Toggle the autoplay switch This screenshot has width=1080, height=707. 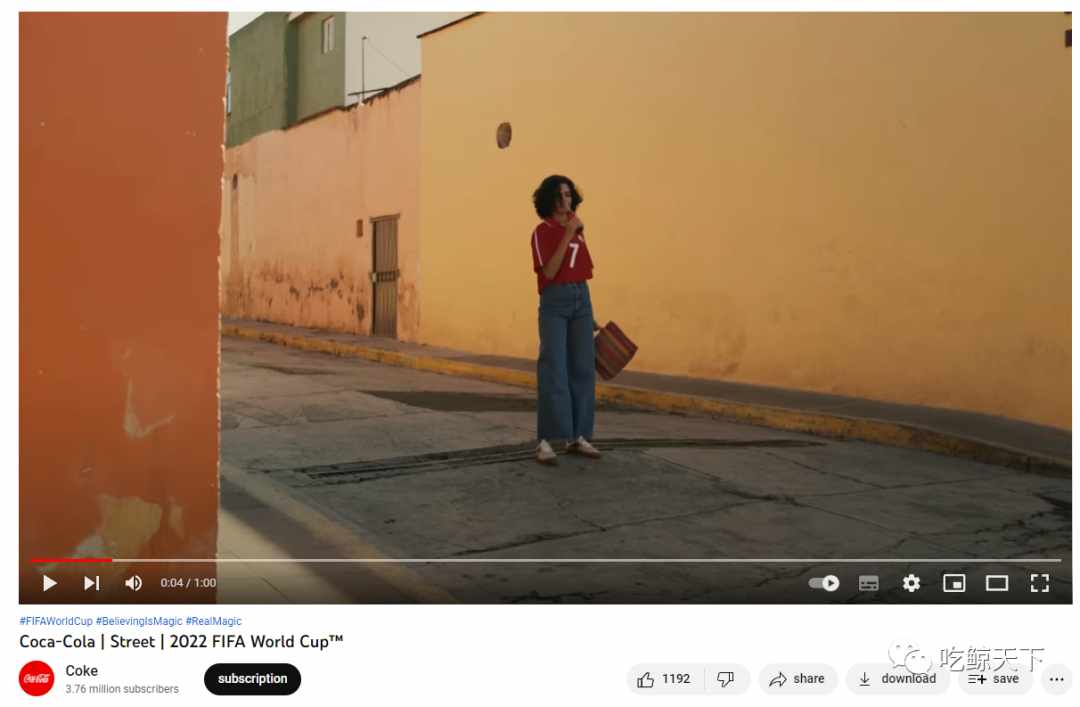824,583
